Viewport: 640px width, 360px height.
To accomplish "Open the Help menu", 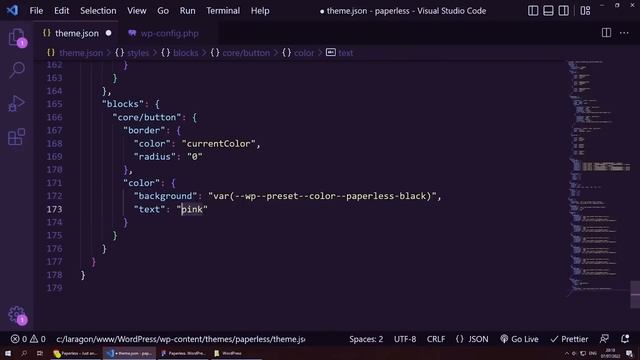I will (x=260, y=11).
